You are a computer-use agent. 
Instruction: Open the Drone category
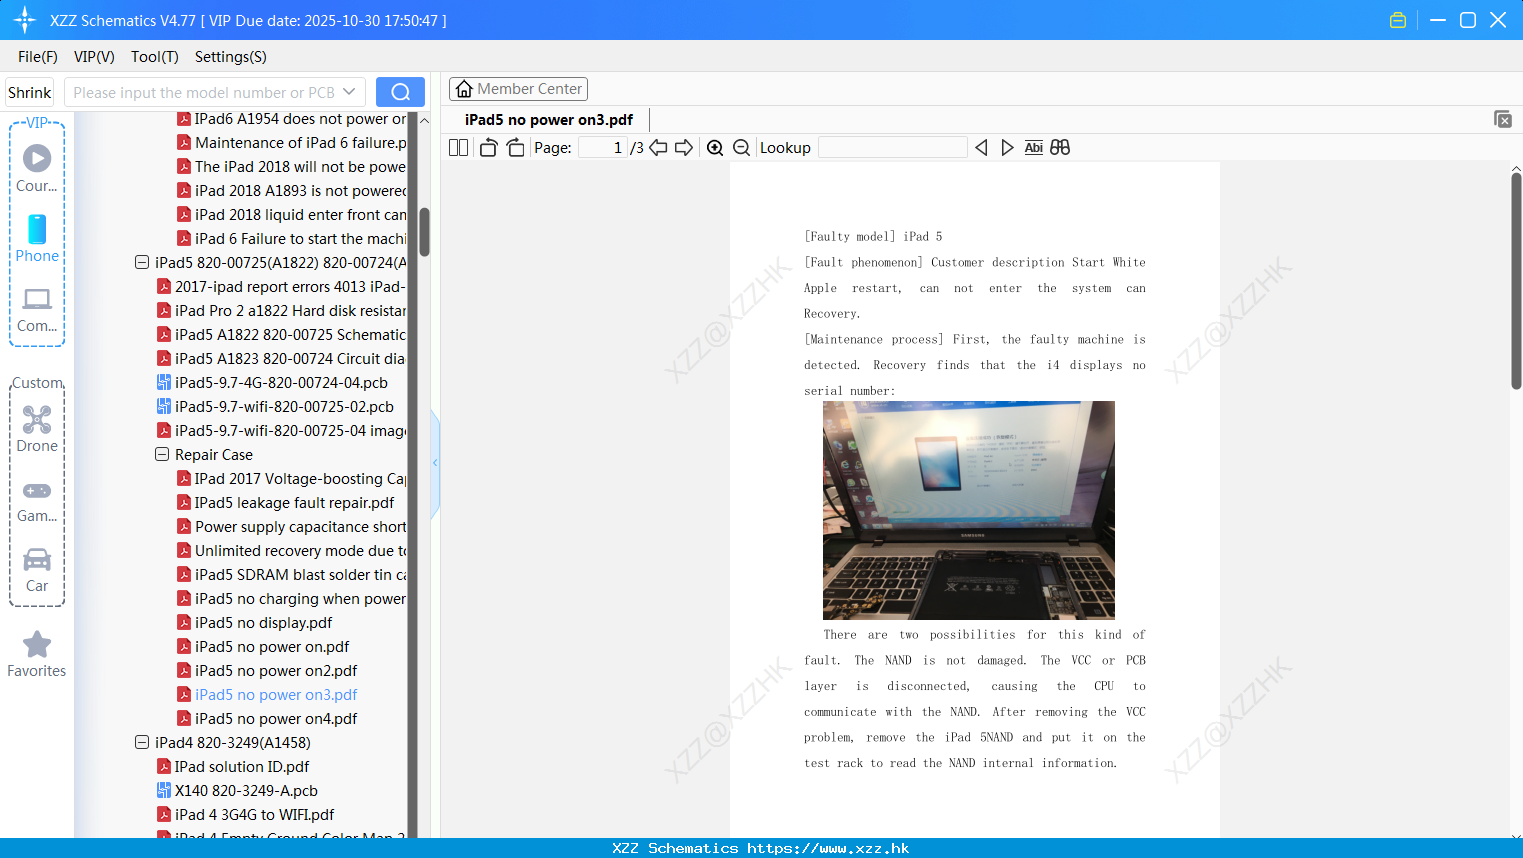coord(37,429)
